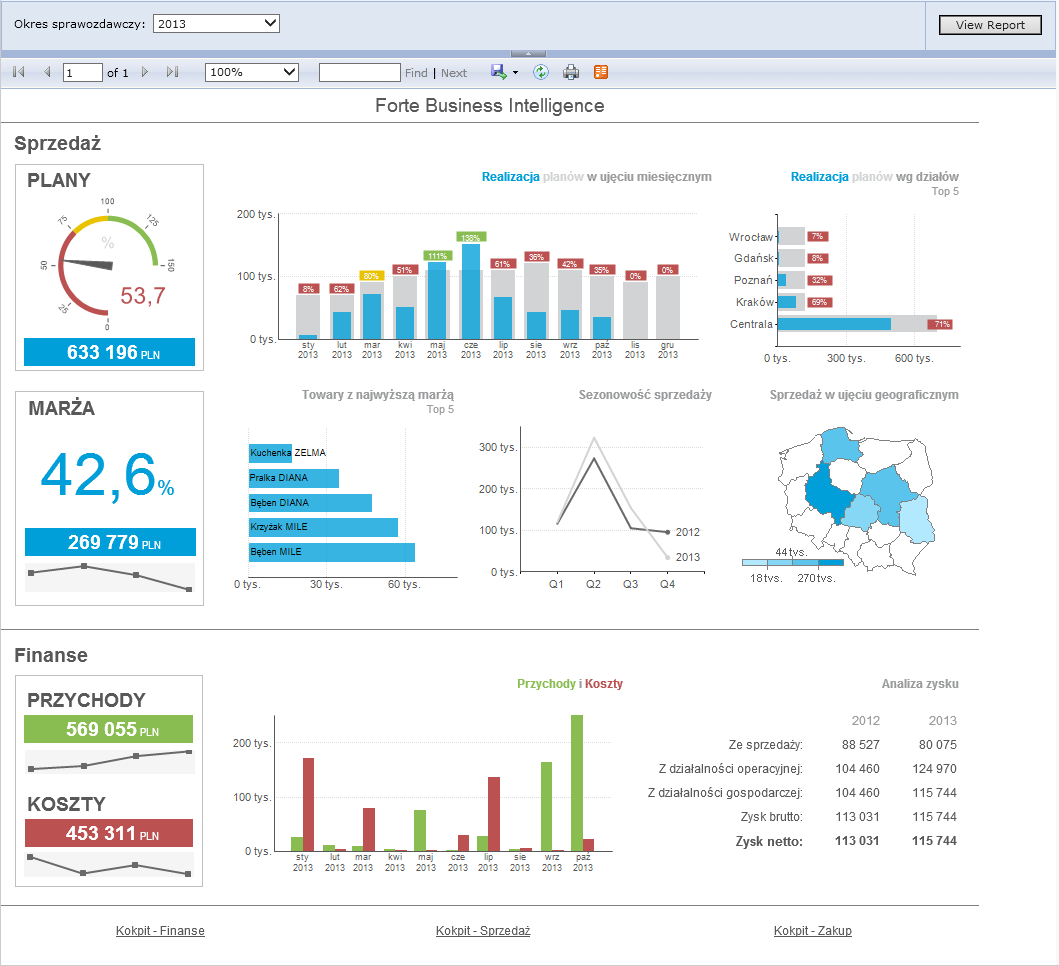Click the 42,6% margin figure
This screenshot has width=1059, height=966.
(x=107, y=475)
